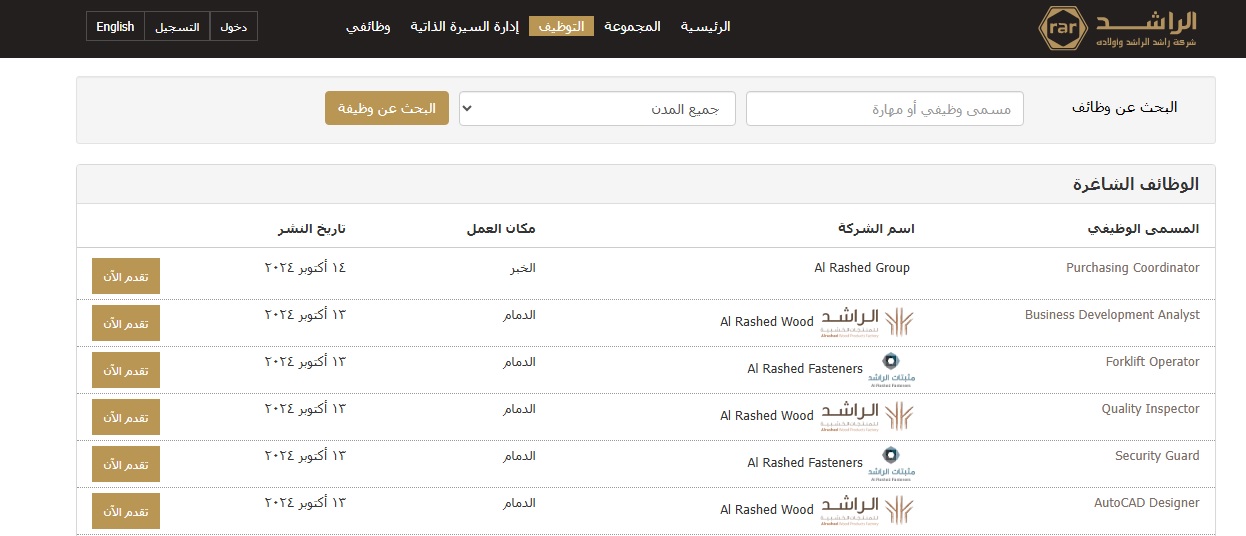Click the دخول login button
The width and height of the screenshot is (1246, 536).
tap(233, 27)
